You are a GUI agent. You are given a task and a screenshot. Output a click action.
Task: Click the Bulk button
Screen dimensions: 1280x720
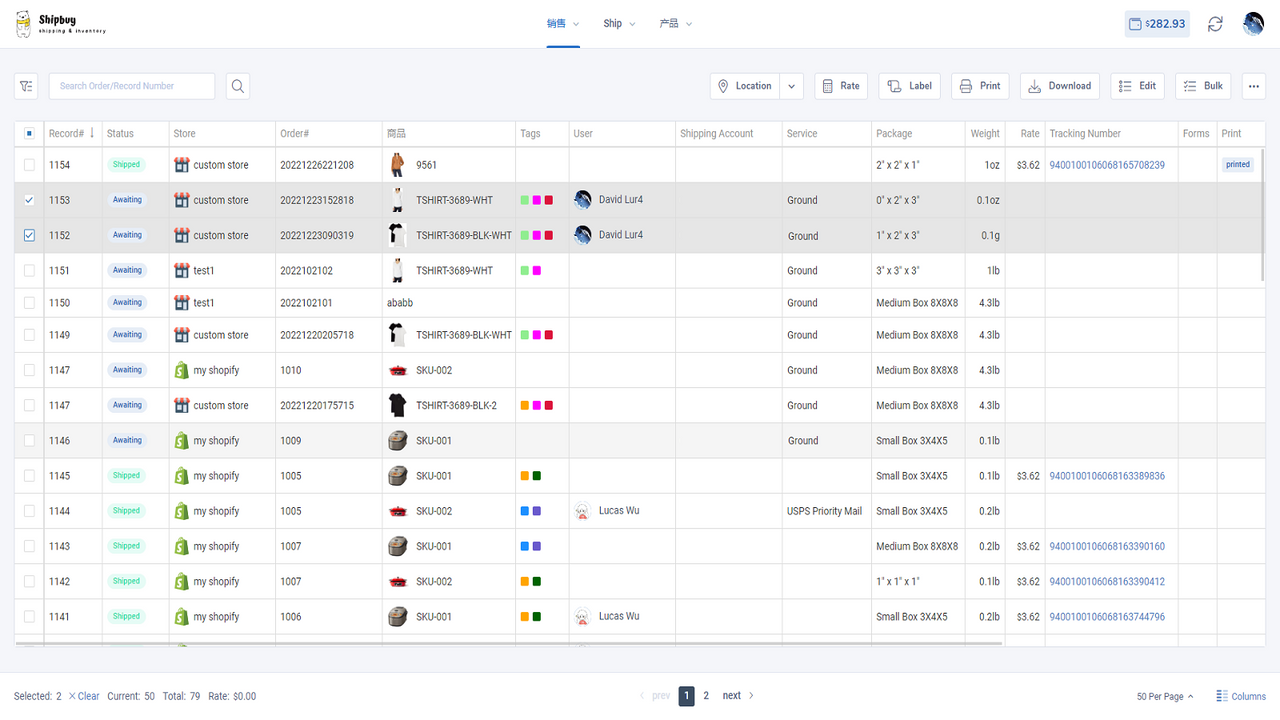1203,86
